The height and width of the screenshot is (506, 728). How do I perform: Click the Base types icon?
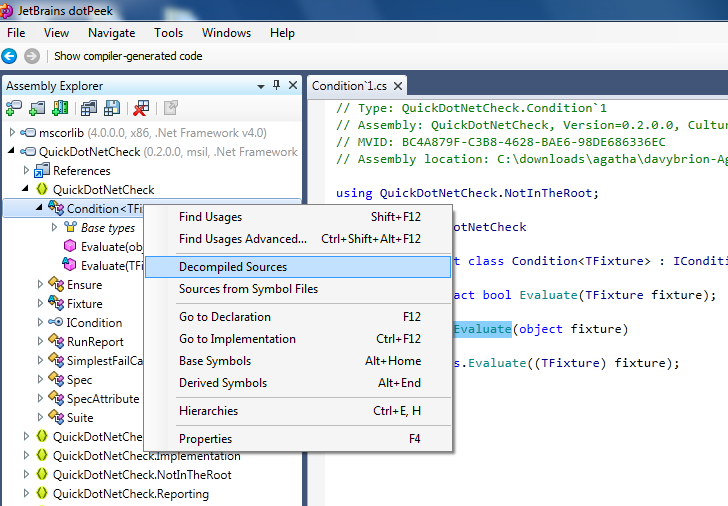pos(70,227)
